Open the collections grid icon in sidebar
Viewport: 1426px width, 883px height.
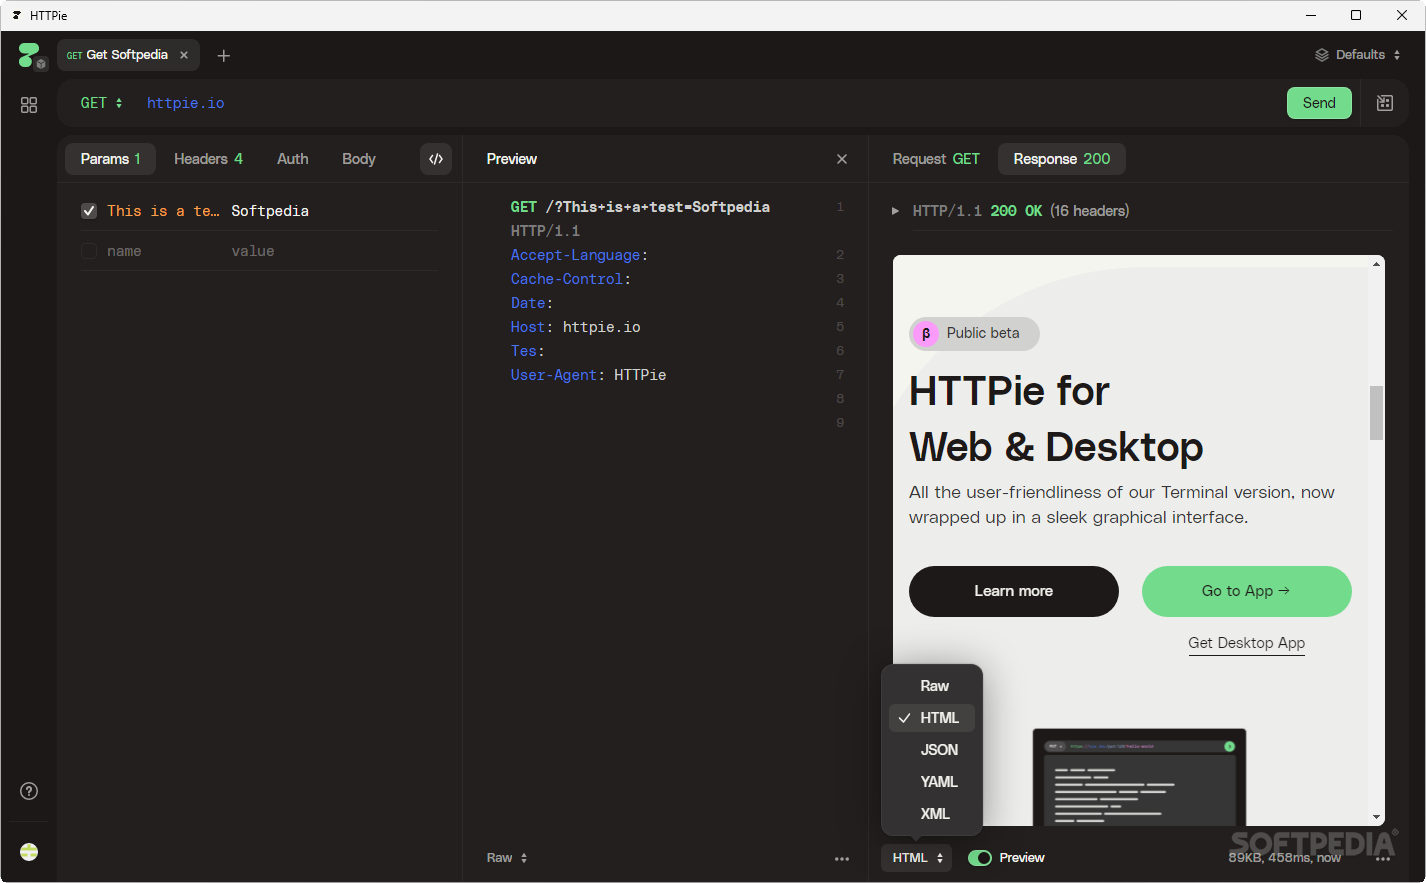click(x=29, y=105)
